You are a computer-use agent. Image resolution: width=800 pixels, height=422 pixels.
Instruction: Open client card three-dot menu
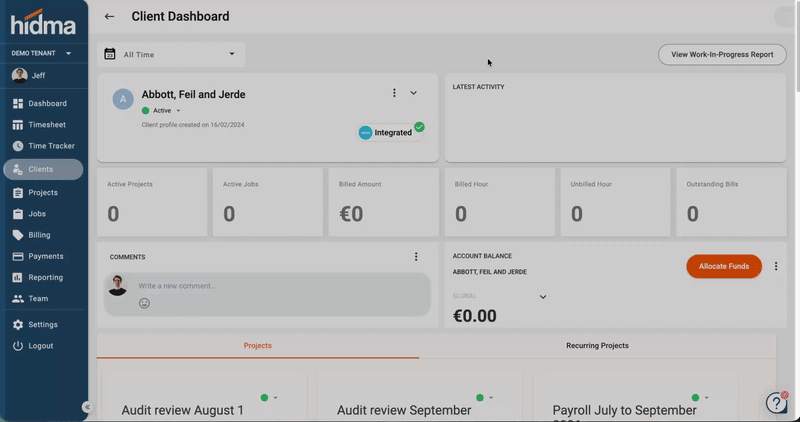point(394,93)
